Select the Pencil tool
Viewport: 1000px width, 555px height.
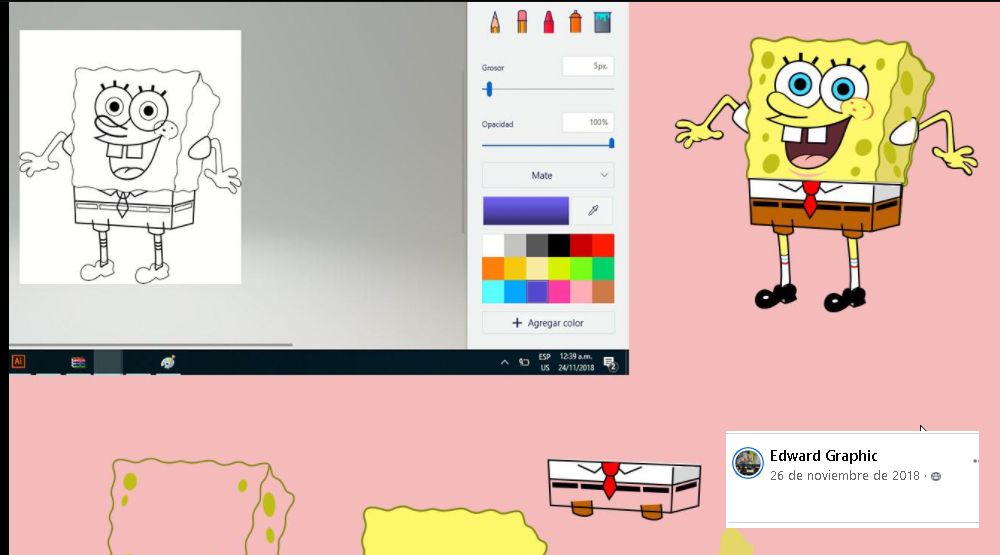coord(495,22)
